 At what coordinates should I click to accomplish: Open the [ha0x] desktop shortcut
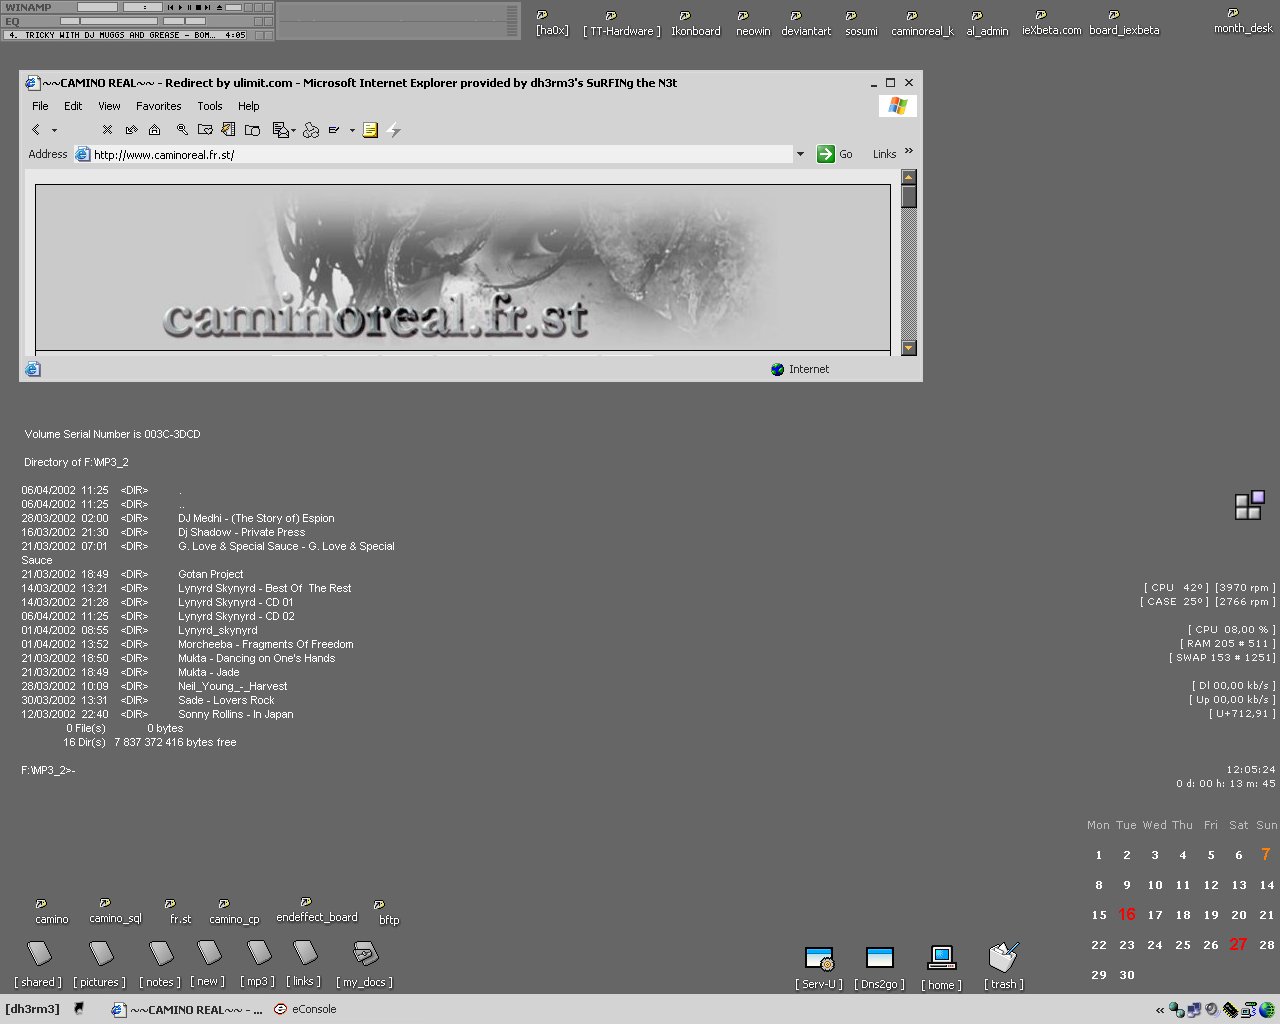tap(551, 24)
